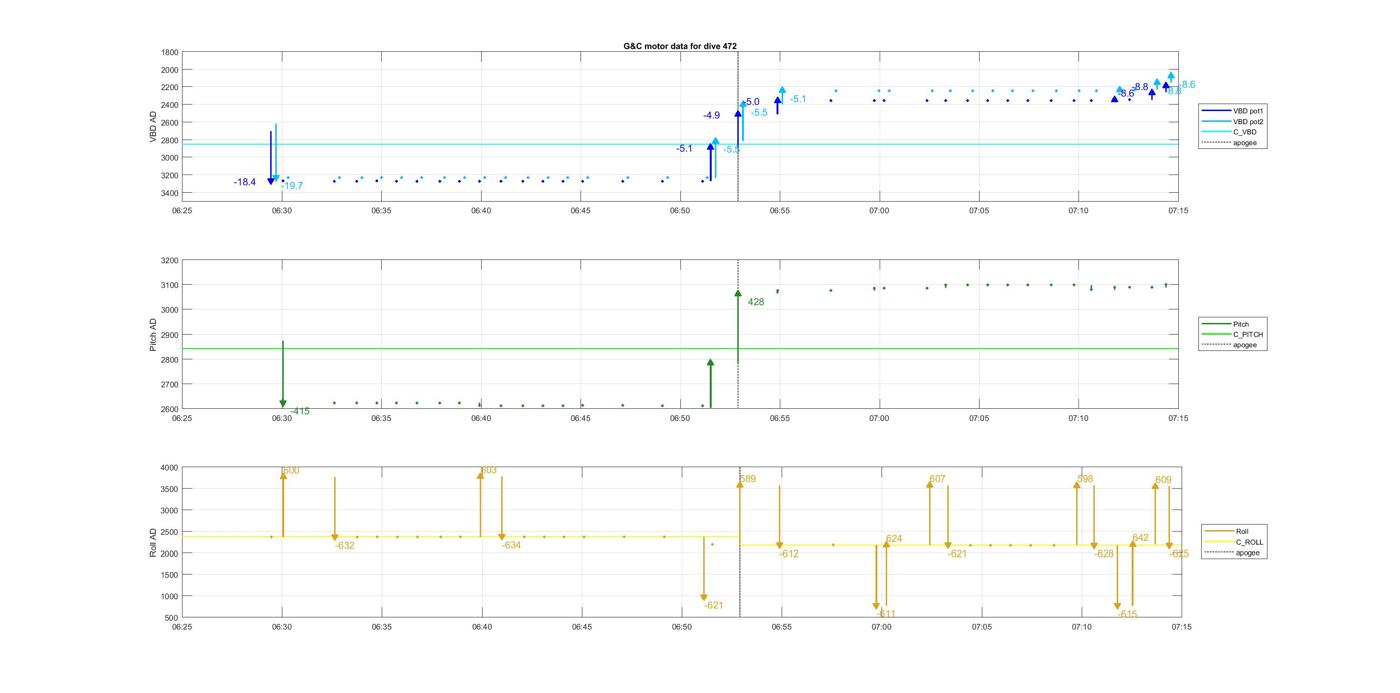Click the '642' roll data label
Viewport: 1400px width, 693px height.
coord(1141,538)
